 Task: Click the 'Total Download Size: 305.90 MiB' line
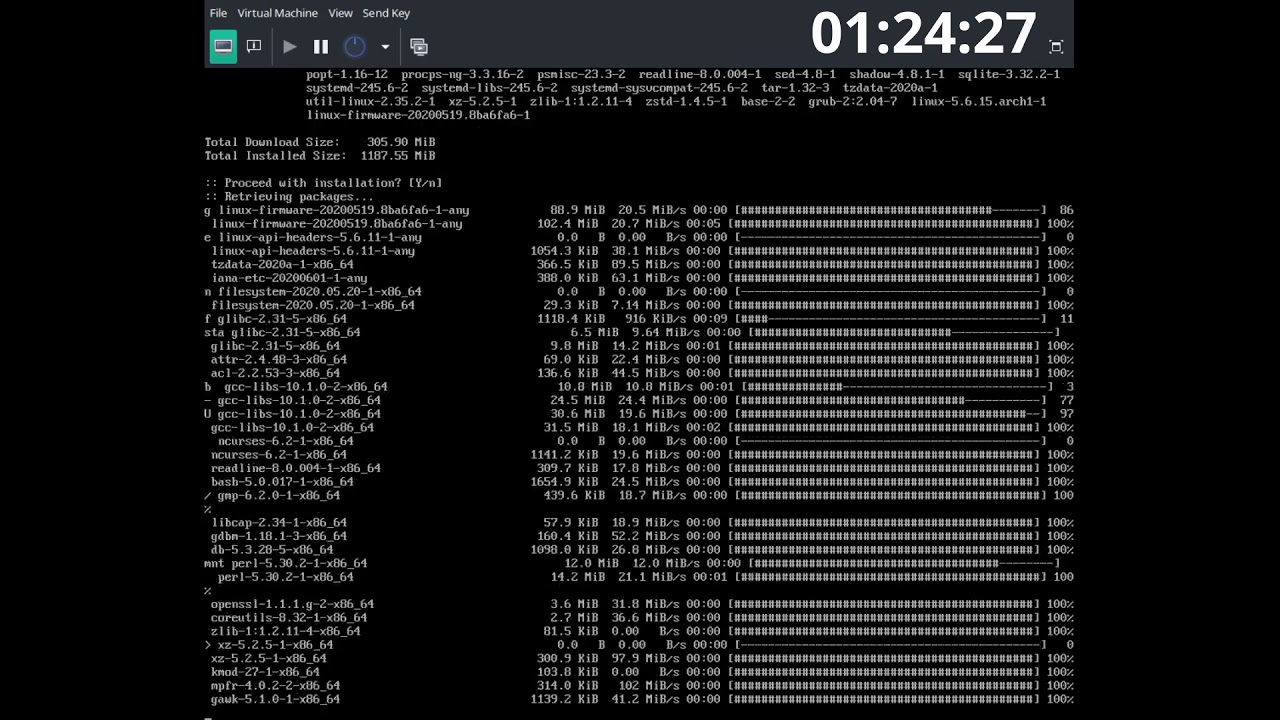[x=320, y=142]
